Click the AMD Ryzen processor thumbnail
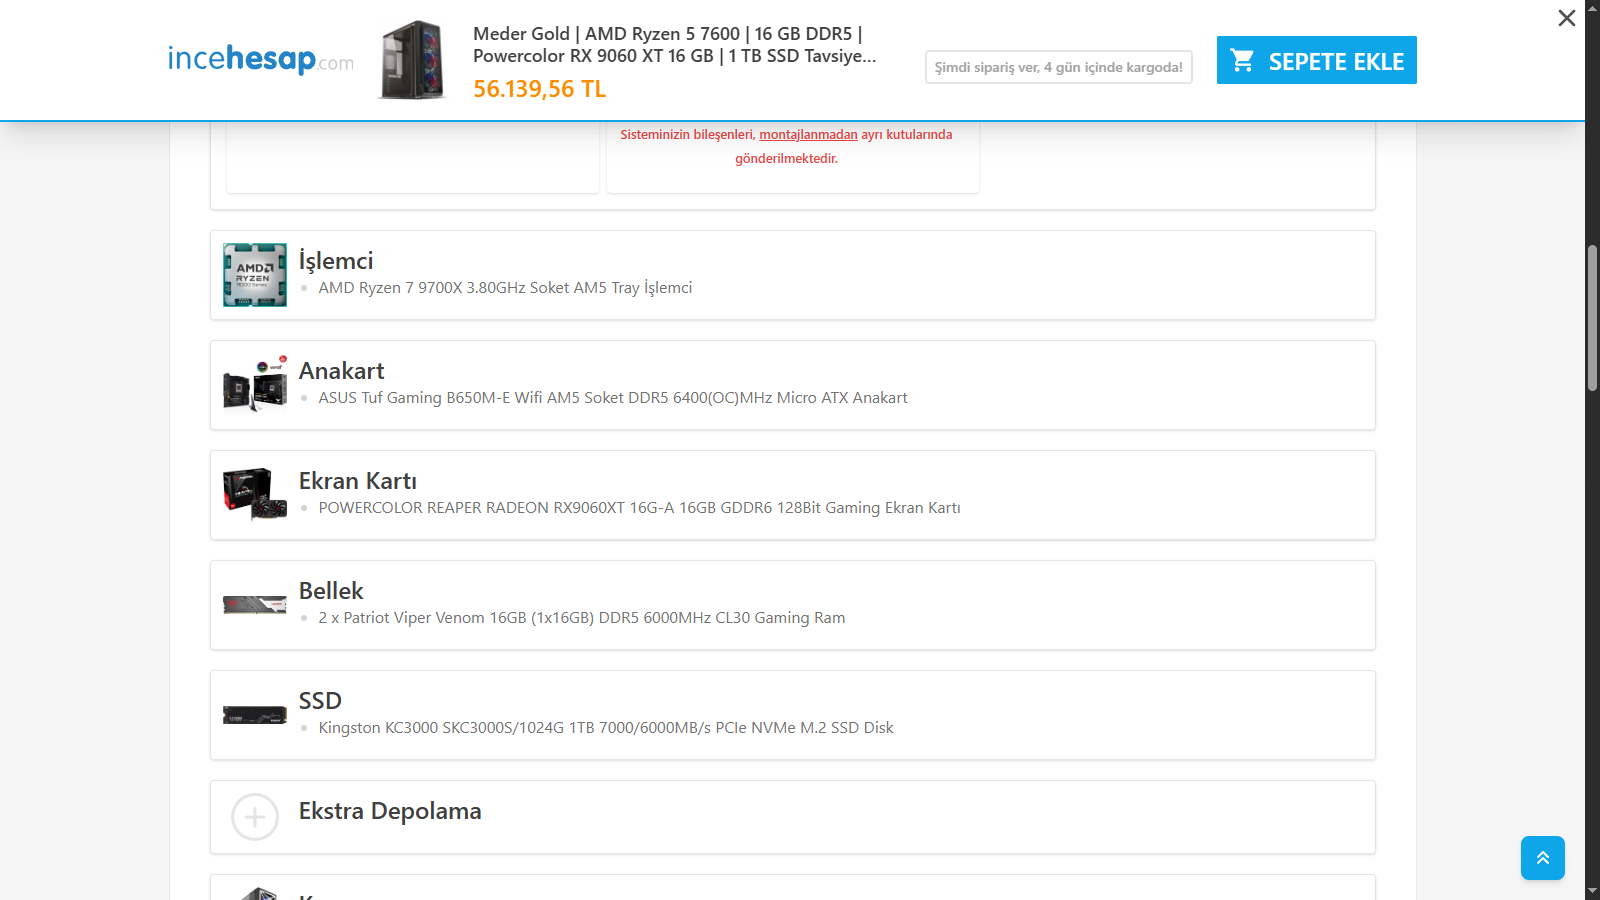This screenshot has width=1600, height=900. pos(255,275)
